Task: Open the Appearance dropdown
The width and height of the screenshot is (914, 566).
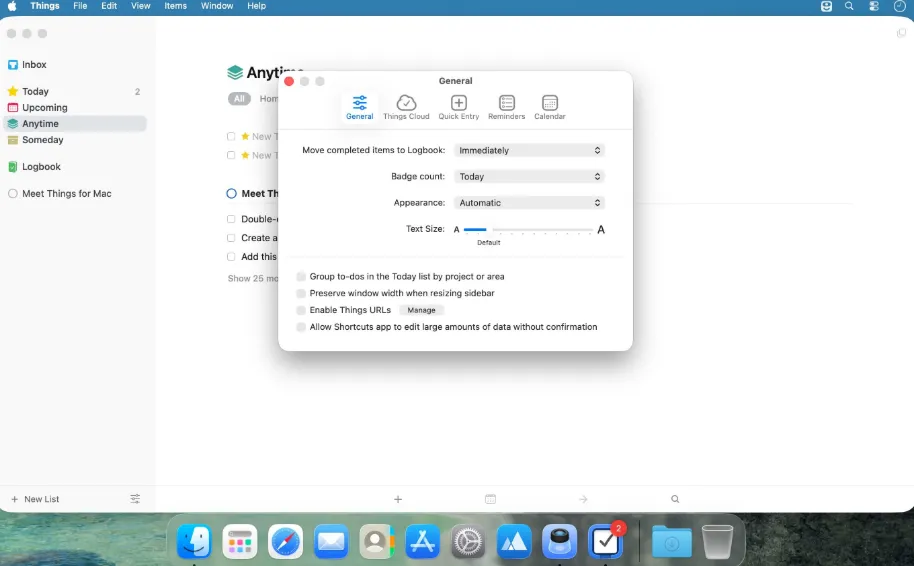Action: (x=529, y=203)
